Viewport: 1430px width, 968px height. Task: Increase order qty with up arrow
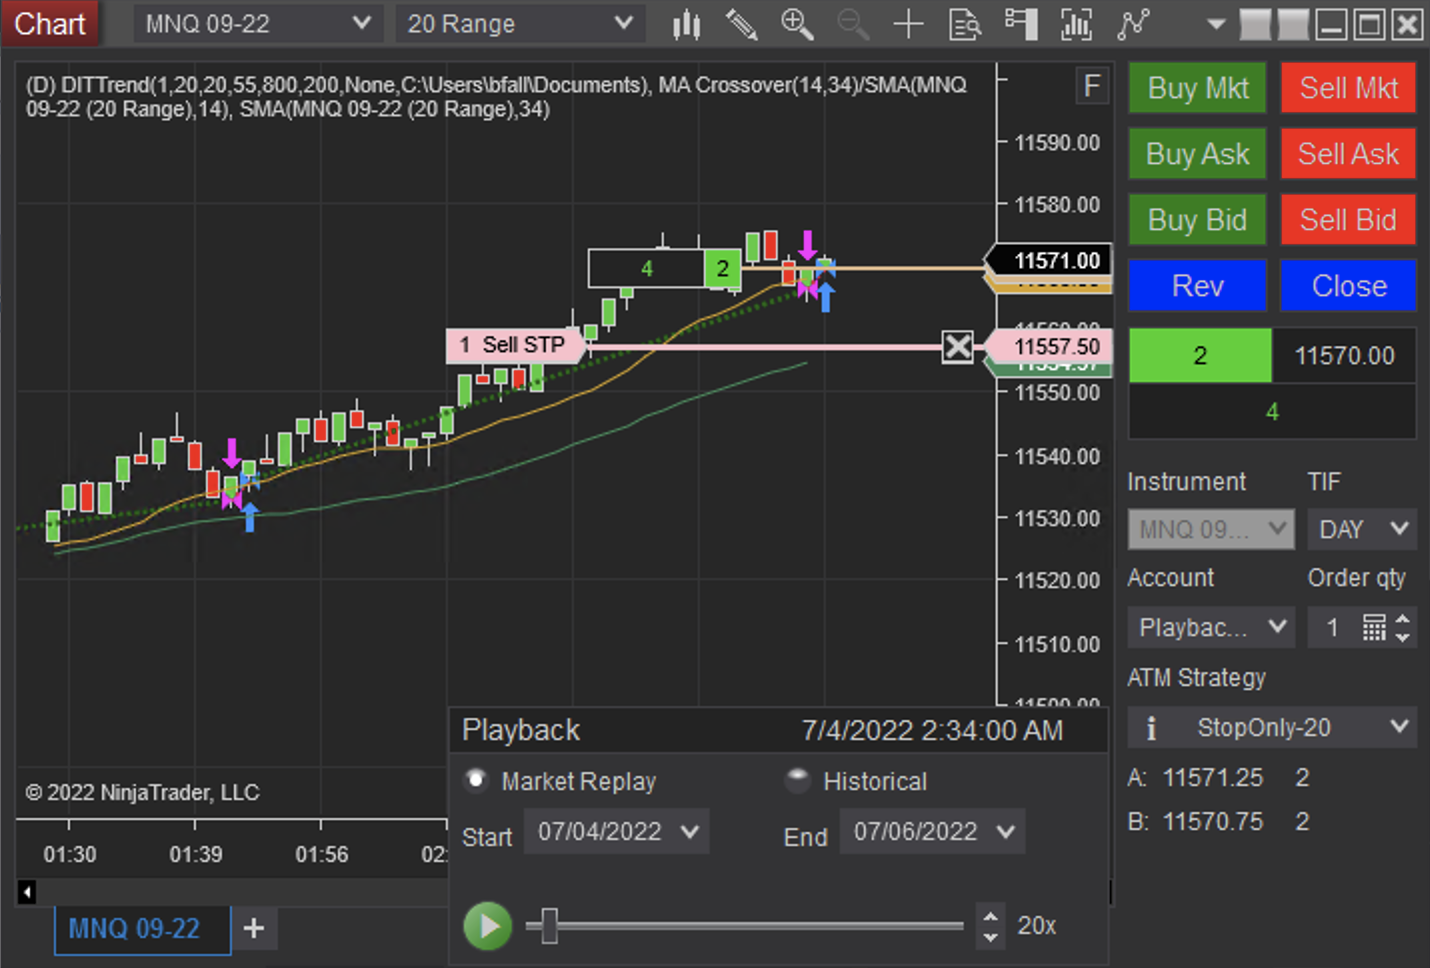click(1402, 618)
